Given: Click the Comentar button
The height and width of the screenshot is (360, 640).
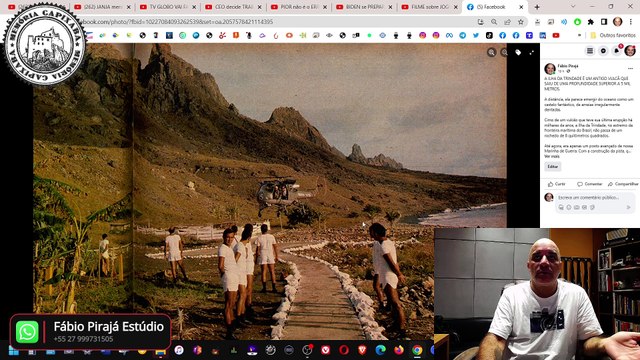Looking at the screenshot, I should [x=589, y=184].
